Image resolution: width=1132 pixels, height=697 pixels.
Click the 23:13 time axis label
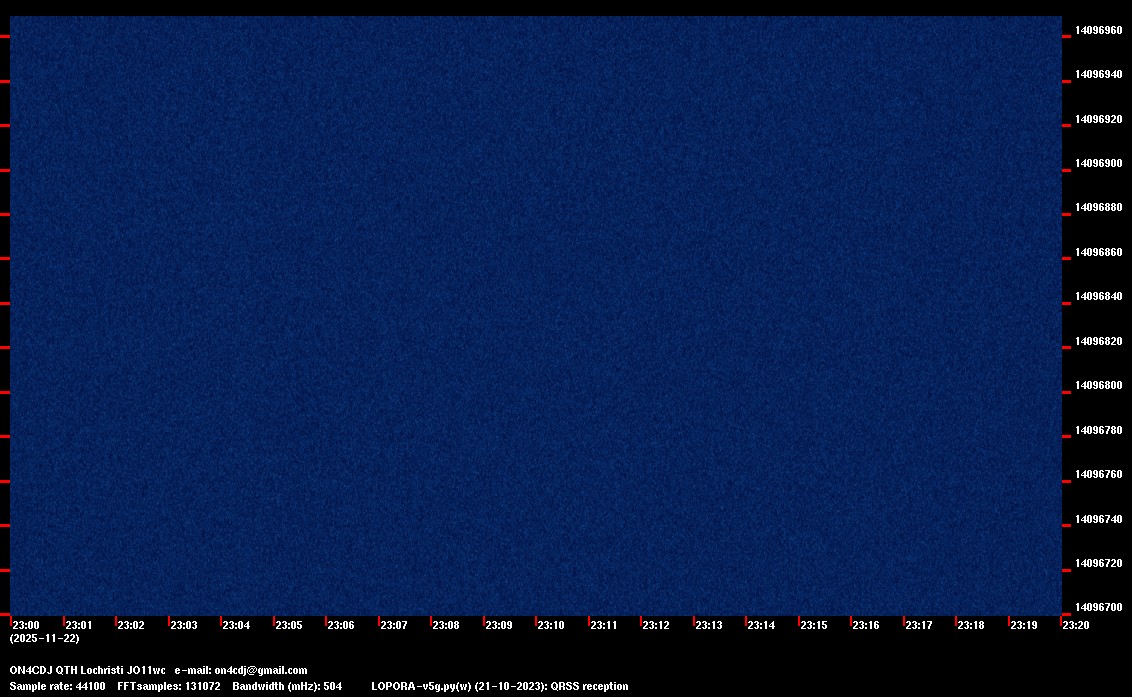tap(708, 625)
